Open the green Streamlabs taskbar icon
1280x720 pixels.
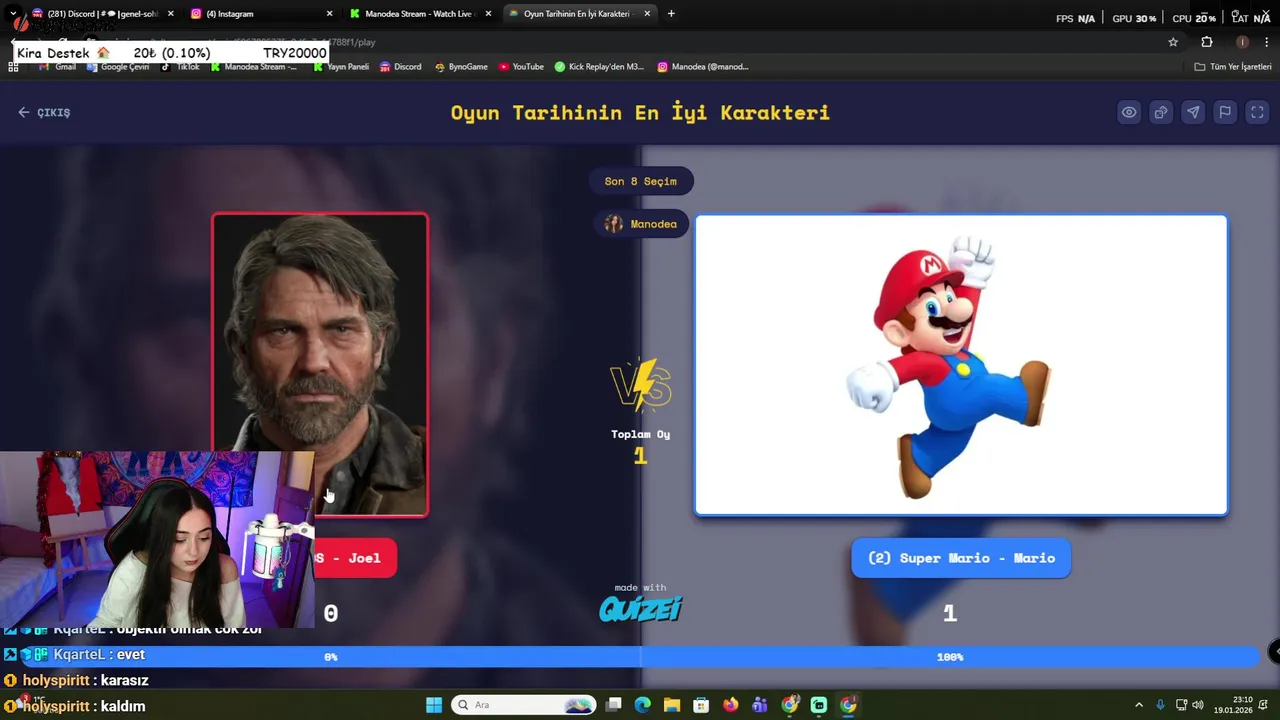point(819,705)
